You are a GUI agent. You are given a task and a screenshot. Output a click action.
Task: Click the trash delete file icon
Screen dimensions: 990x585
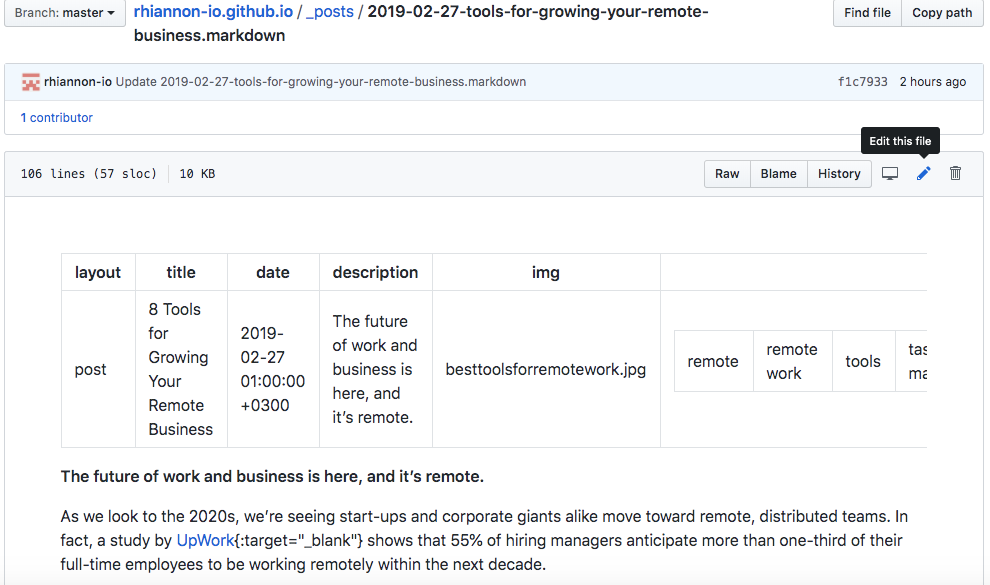[x=955, y=173]
